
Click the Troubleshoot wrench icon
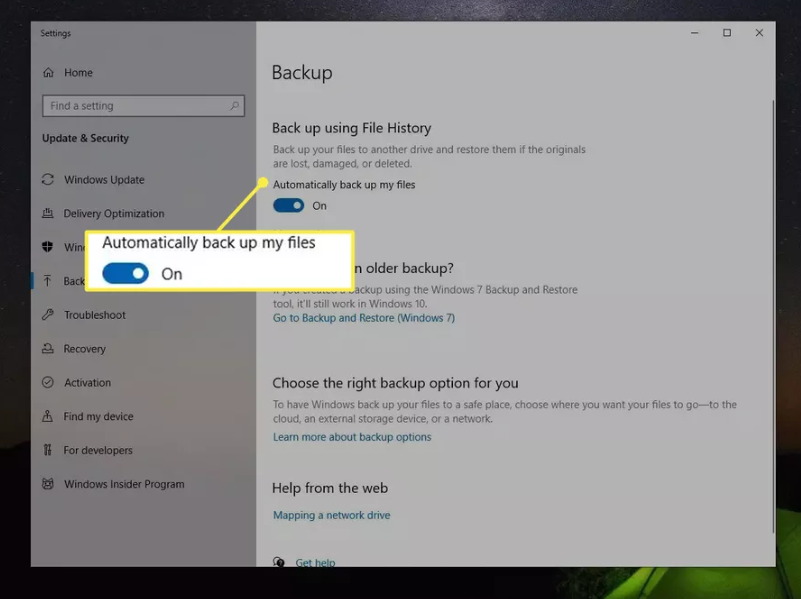(48, 315)
